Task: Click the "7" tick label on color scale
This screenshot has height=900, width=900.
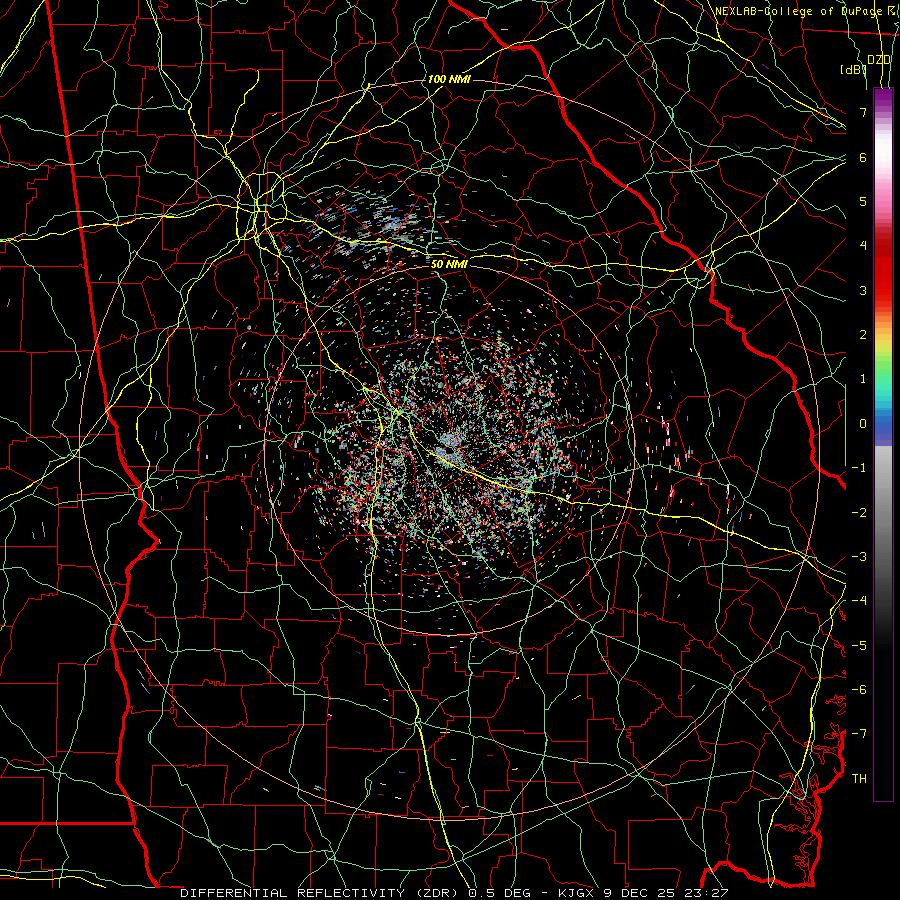Action: coord(863,112)
